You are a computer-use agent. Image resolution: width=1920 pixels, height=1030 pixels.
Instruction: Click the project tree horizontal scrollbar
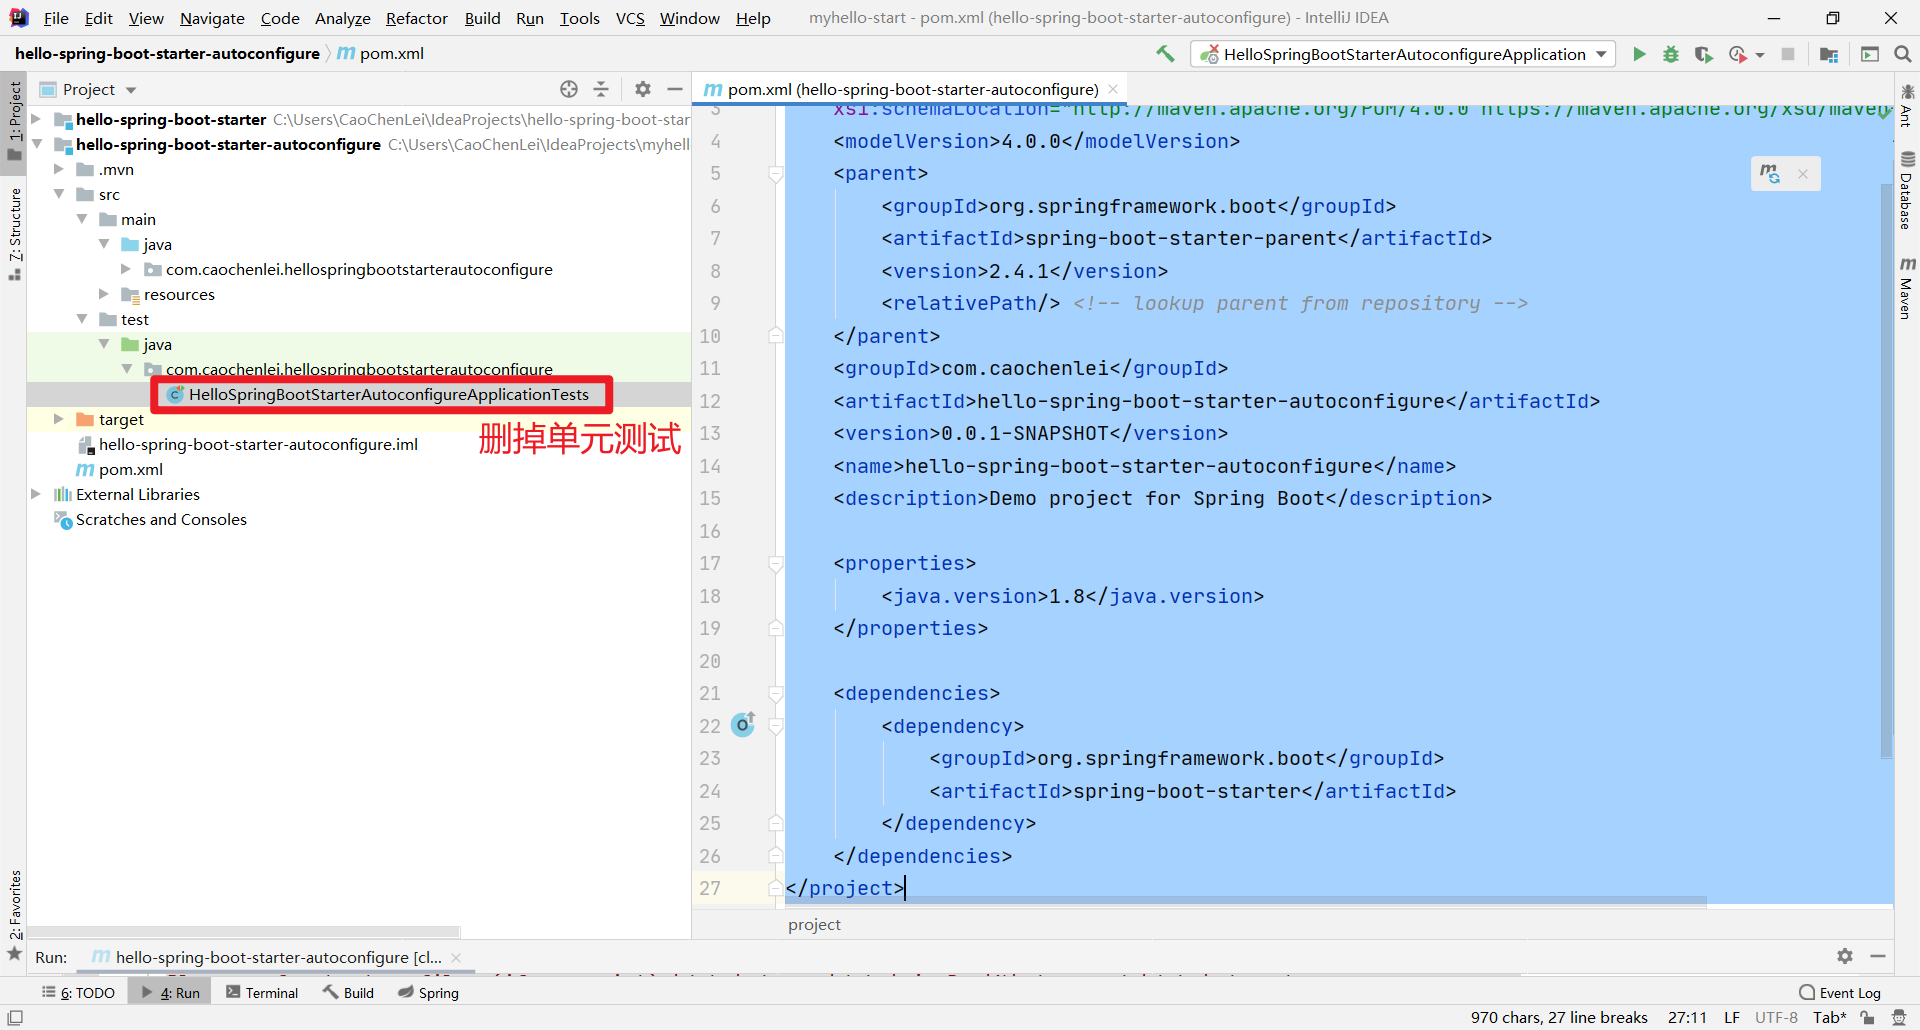(x=244, y=931)
